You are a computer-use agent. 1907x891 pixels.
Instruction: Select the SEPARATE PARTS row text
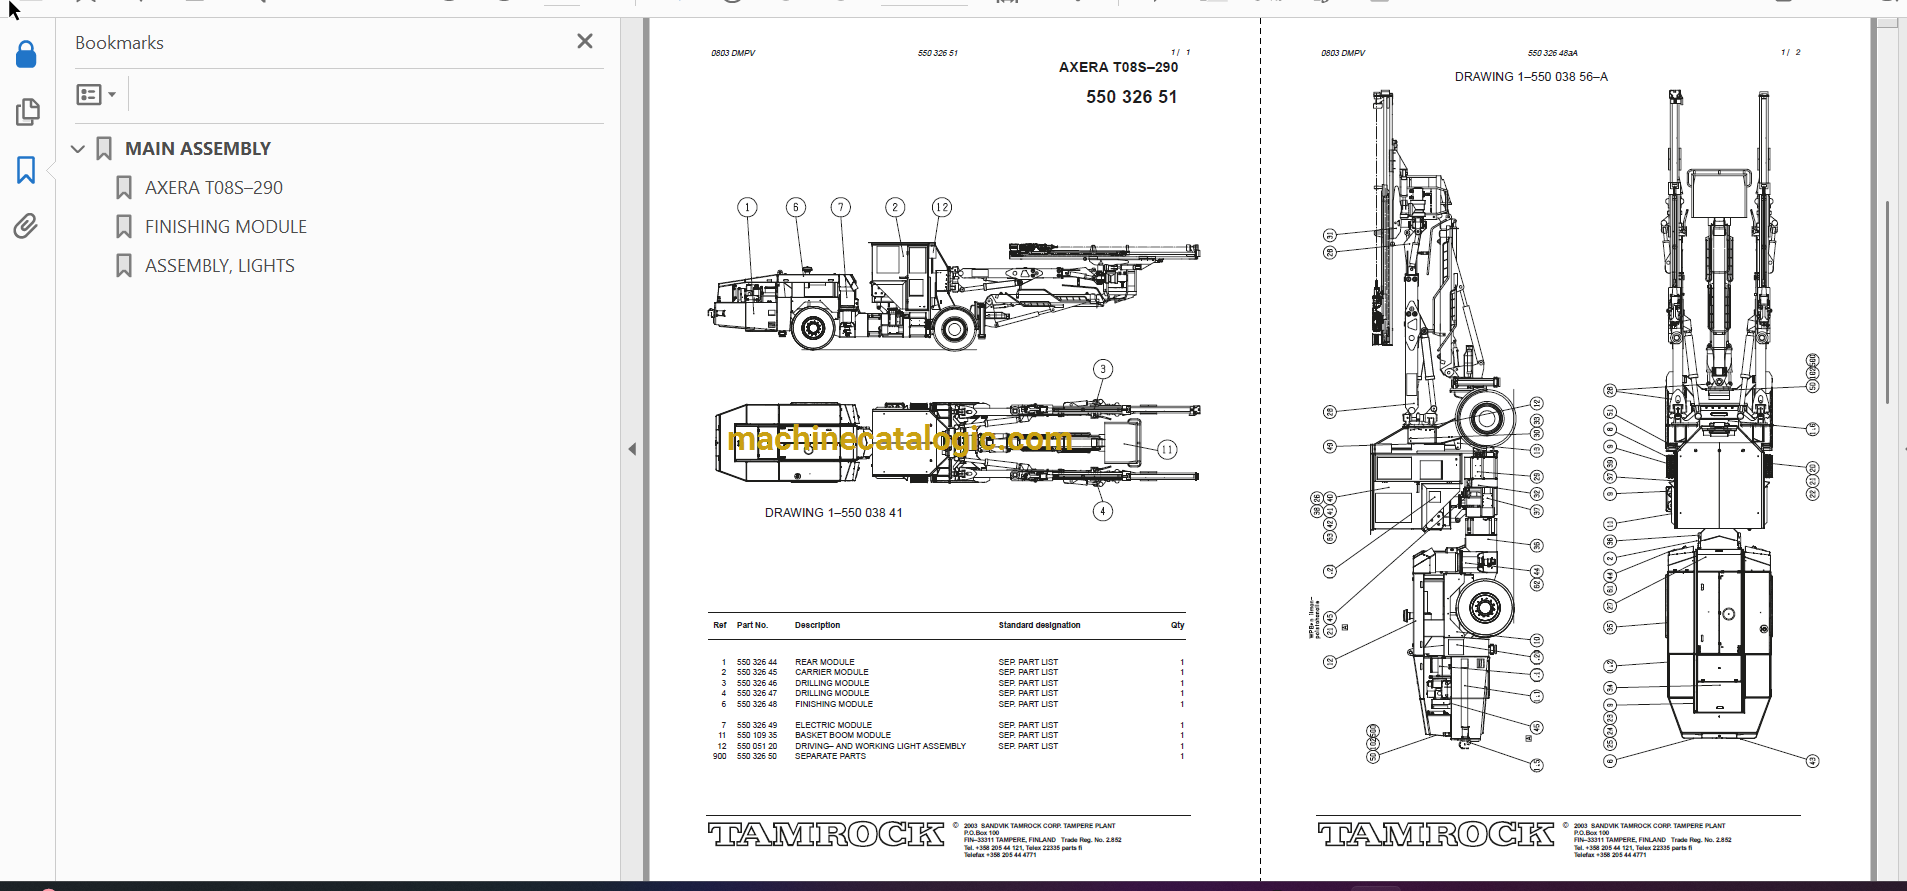pos(830,756)
